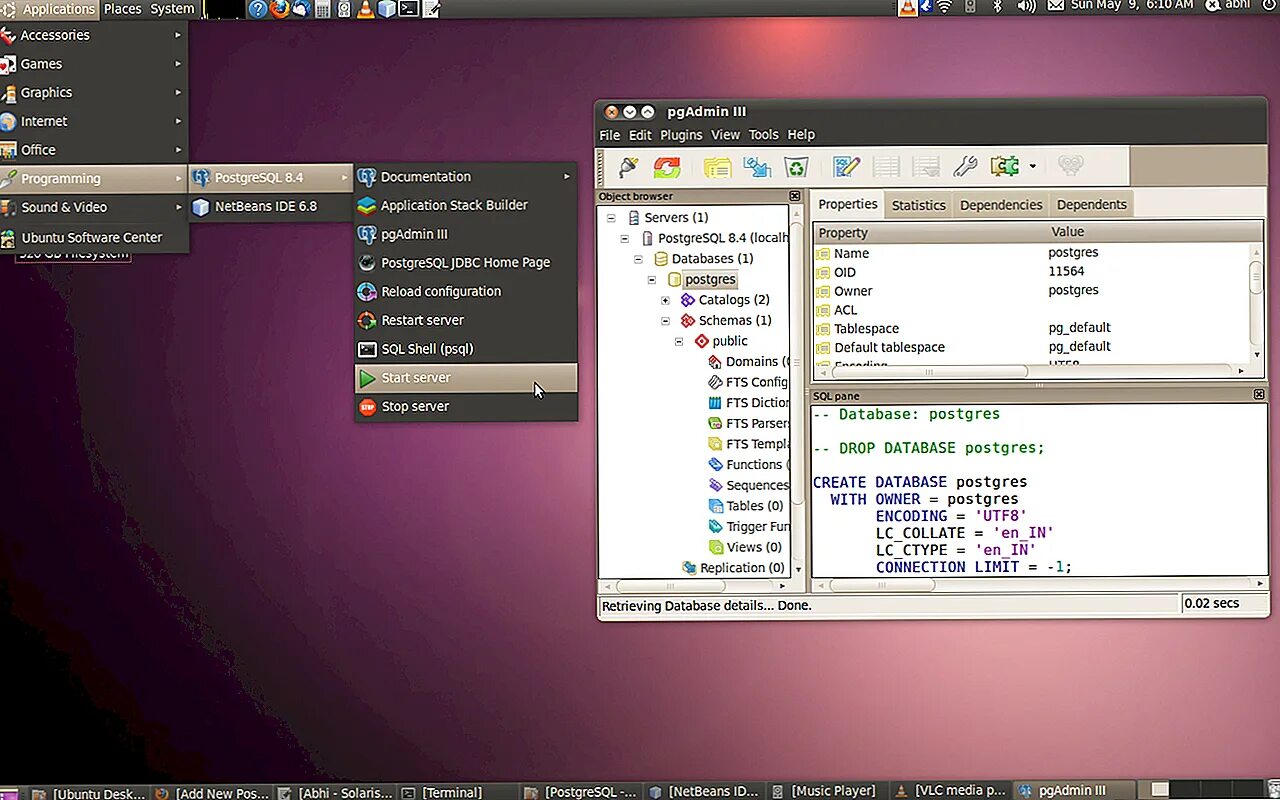This screenshot has width=1280, height=800.
Task: Choose Reload configuration menu entry
Action: 466,292
